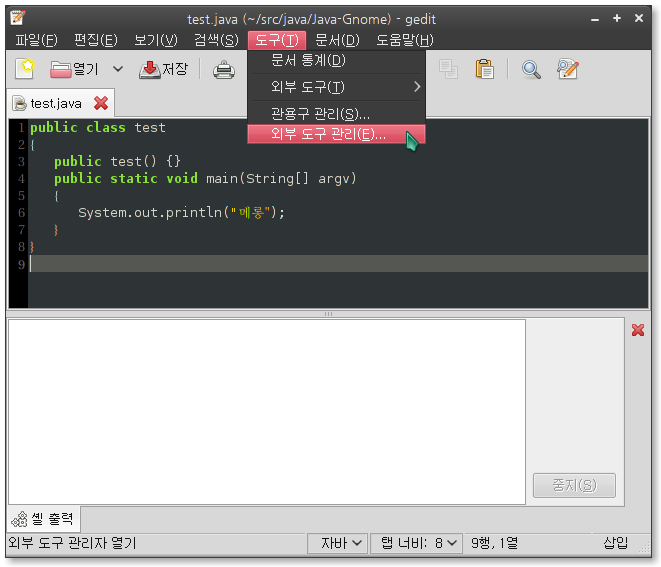Open the 문서(D) menu
This screenshot has width=661, height=567.
click(337, 40)
